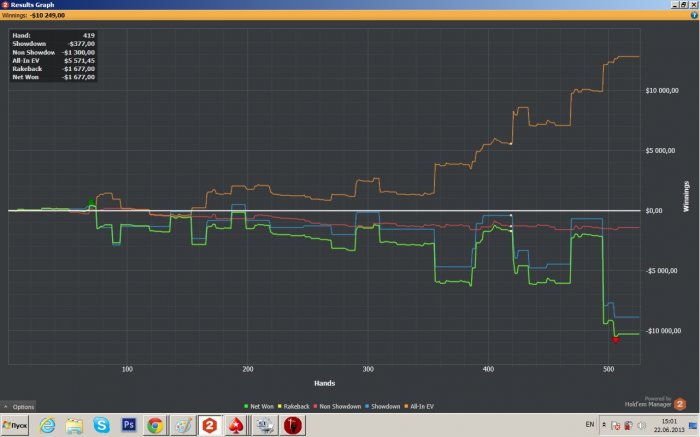Click the red circular app taskbar icon

tap(293, 425)
